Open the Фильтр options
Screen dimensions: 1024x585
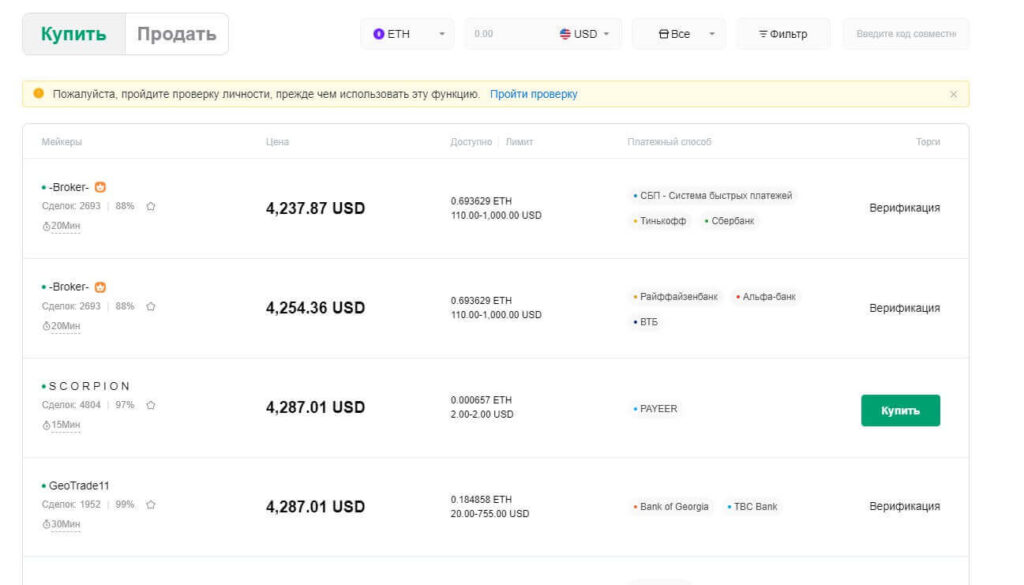click(x=783, y=34)
